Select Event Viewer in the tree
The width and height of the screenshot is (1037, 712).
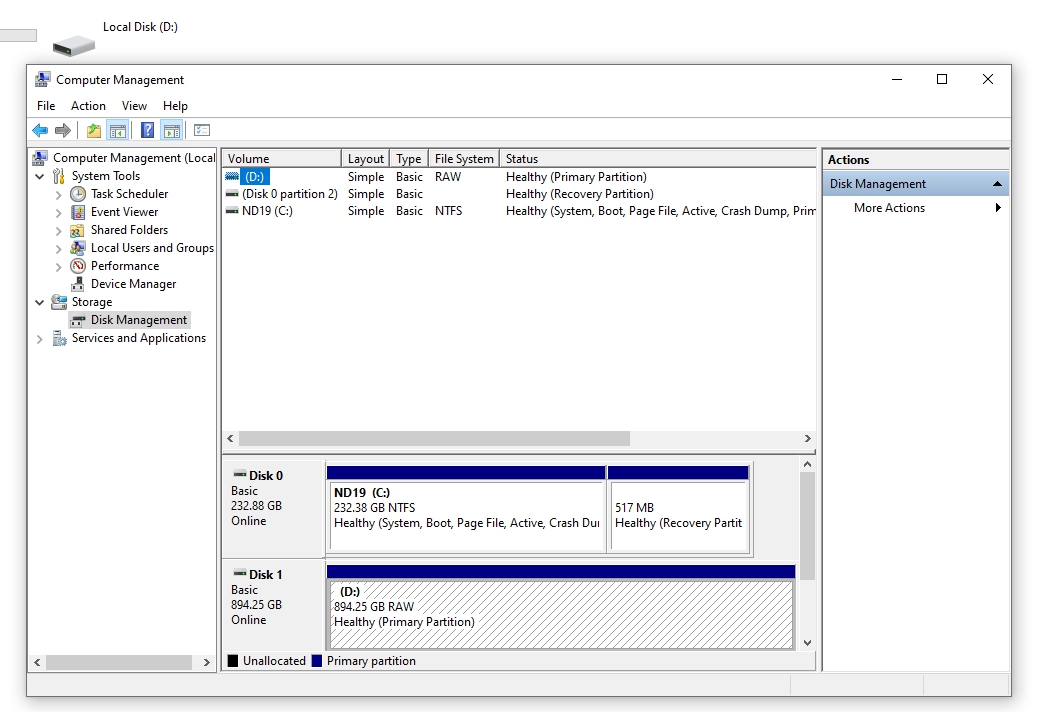124,212
